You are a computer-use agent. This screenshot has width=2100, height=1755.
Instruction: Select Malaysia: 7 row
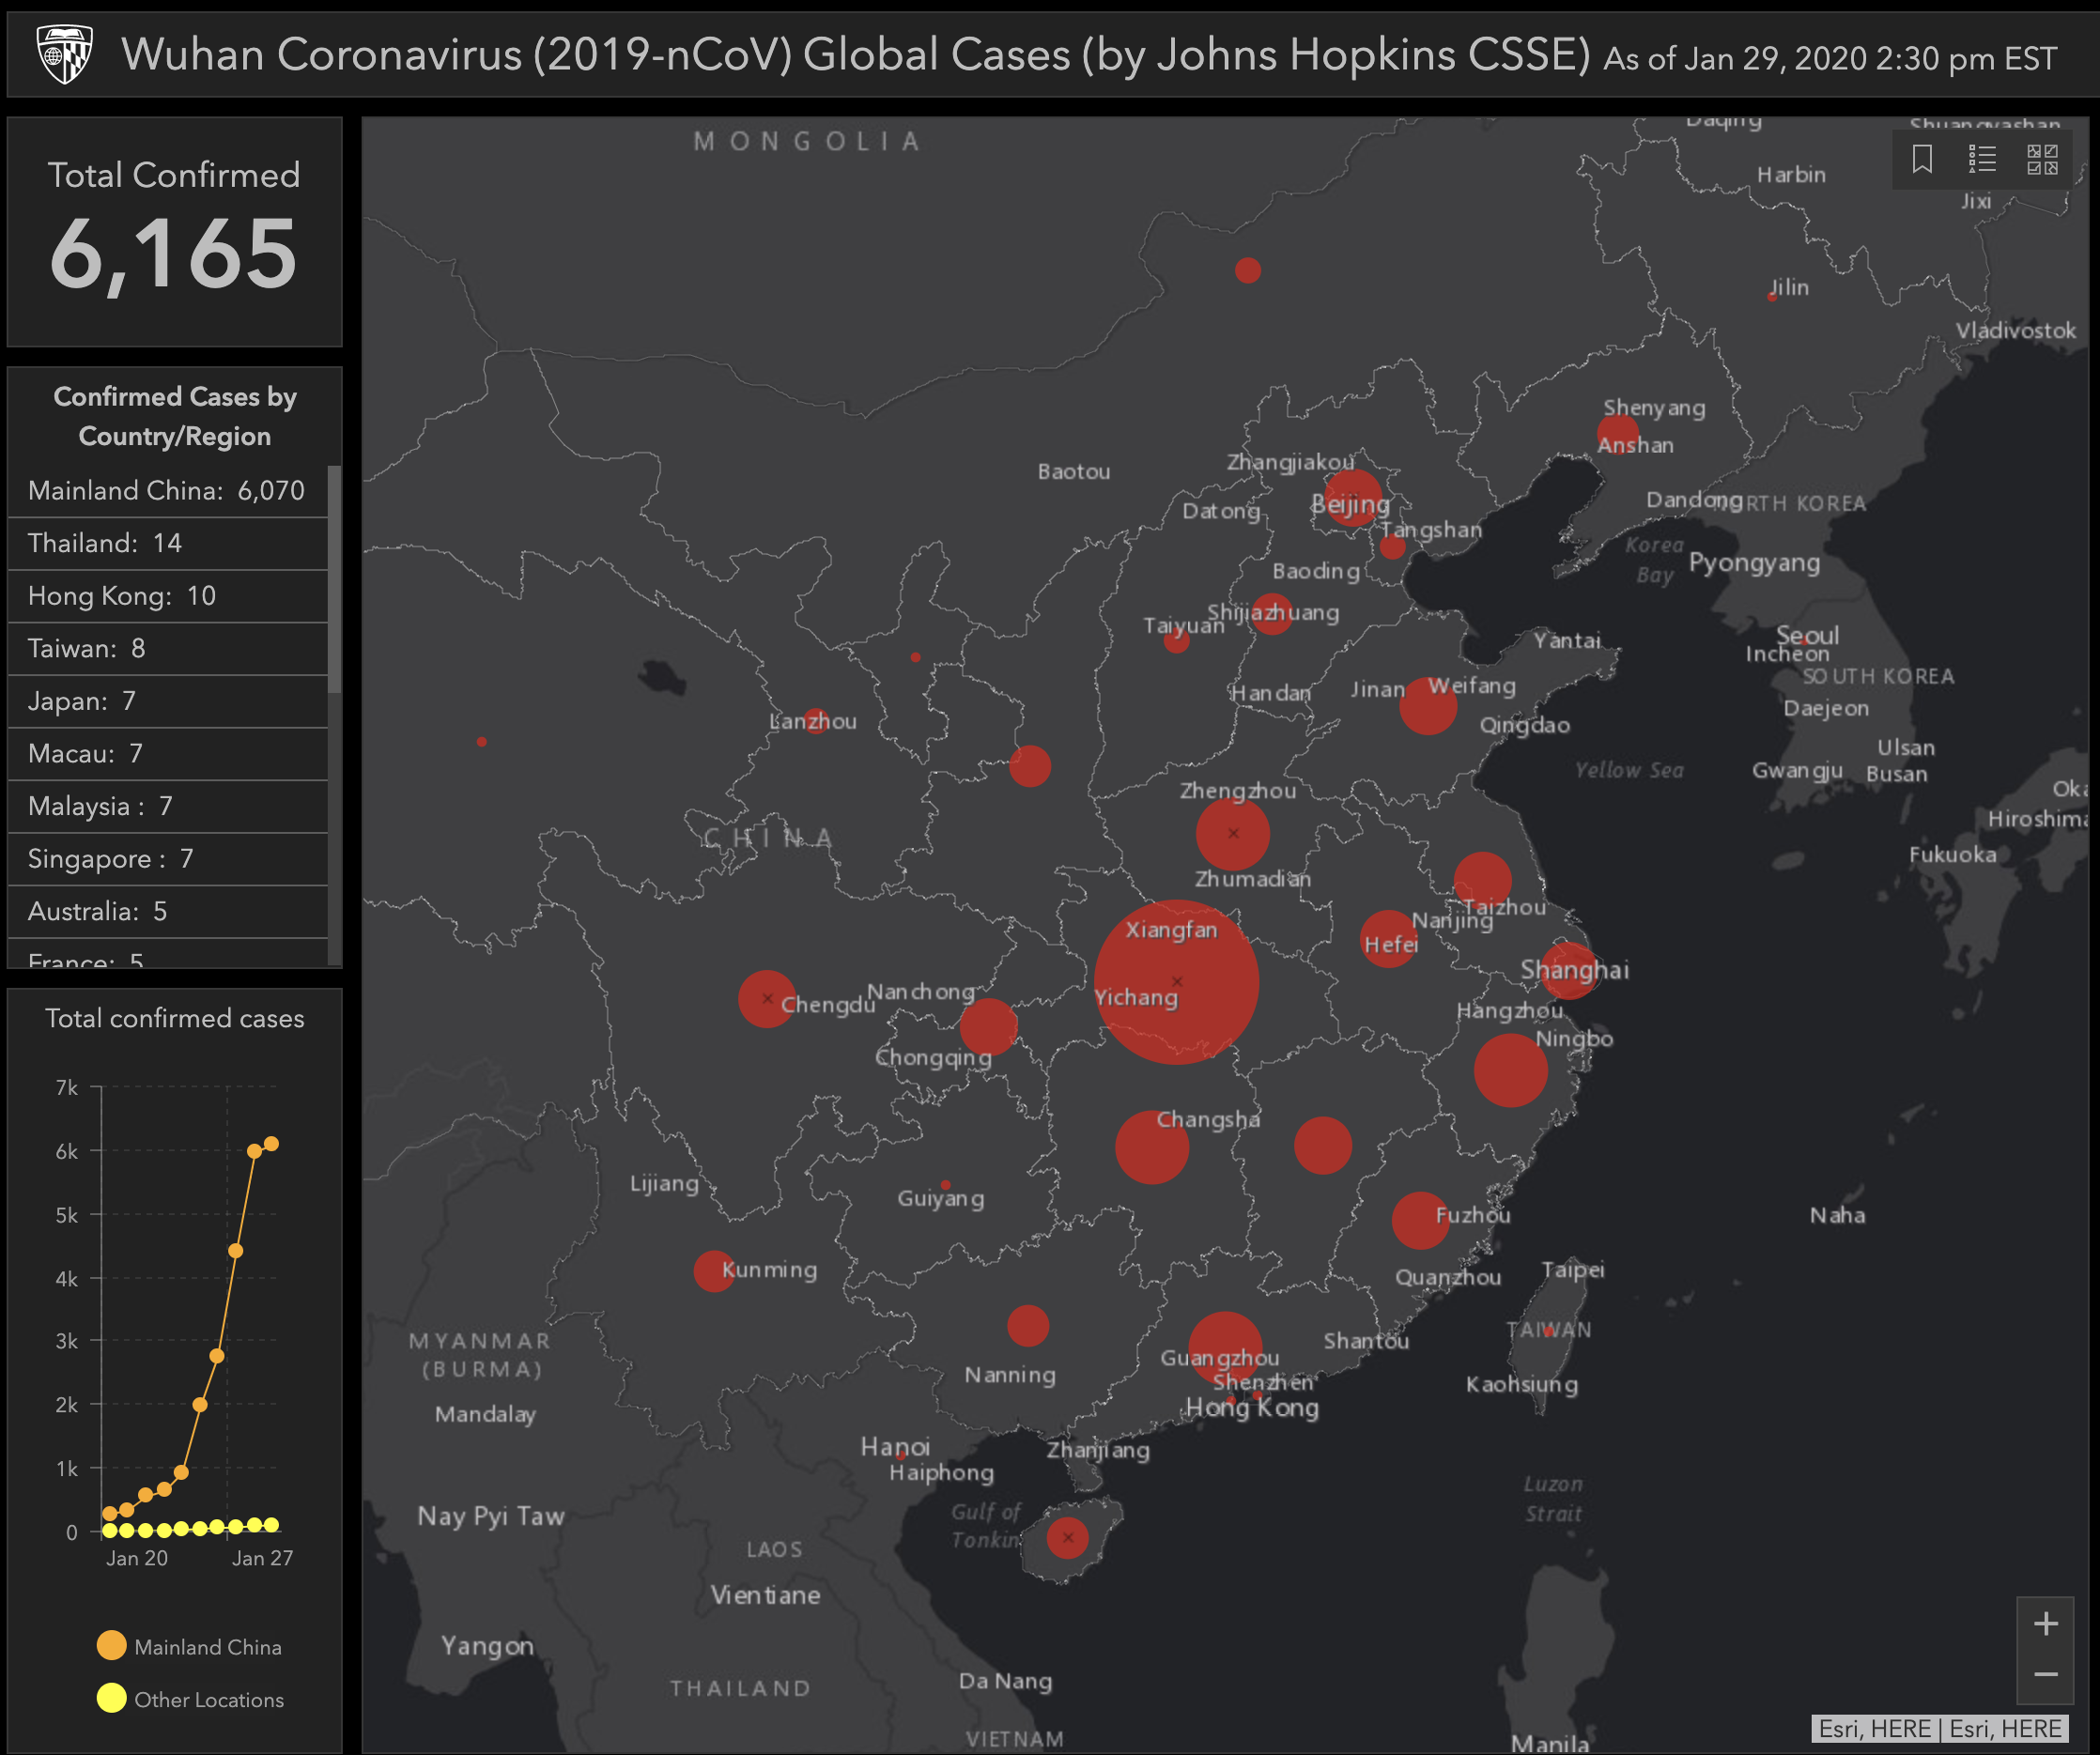click(168, 806)
